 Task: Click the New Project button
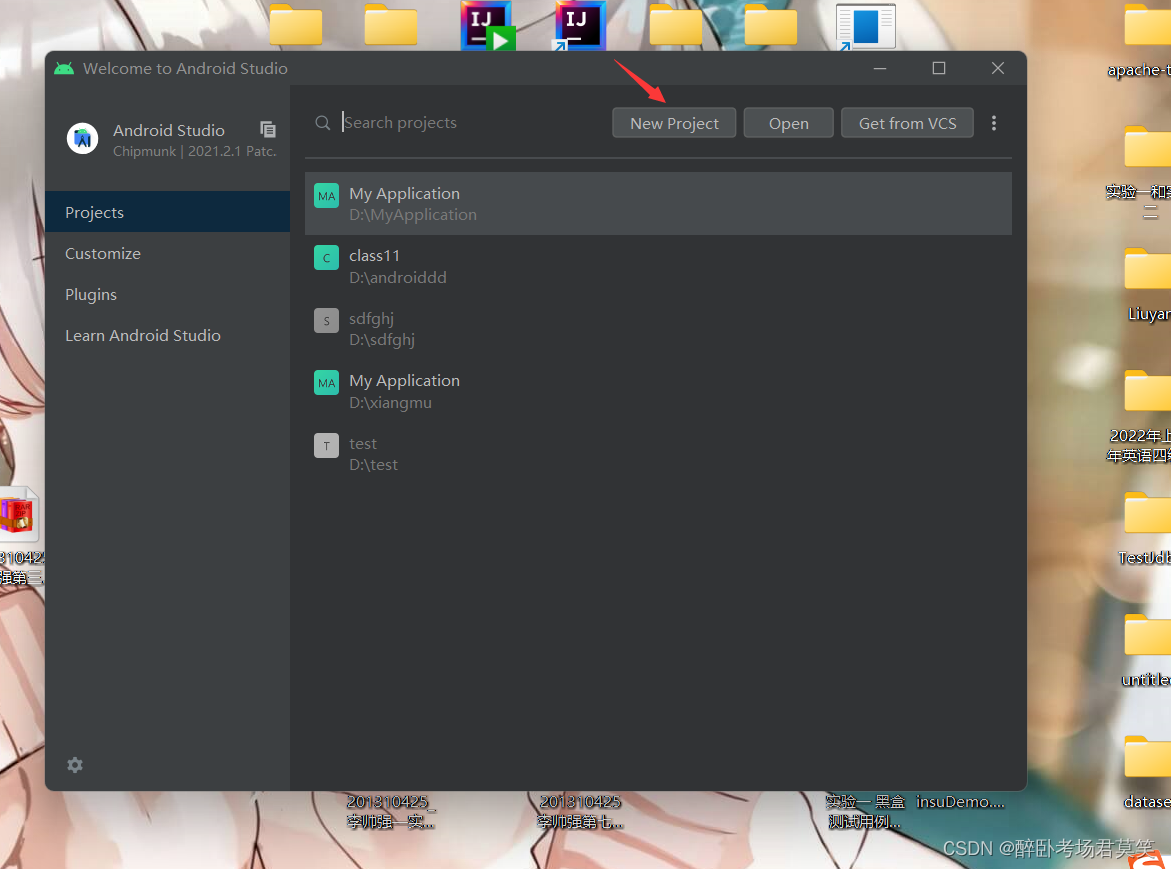coord(674,123)
